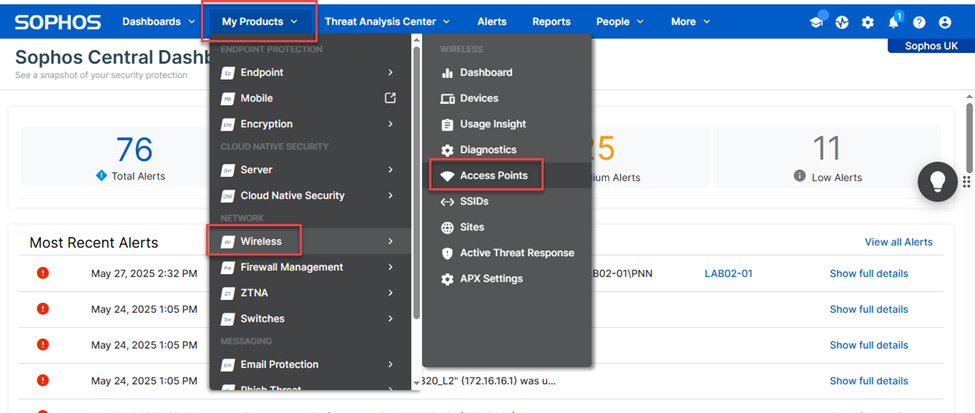Open the threat health pulse icon
This screenshot has height=413, width=975.
tap(842, 22)
